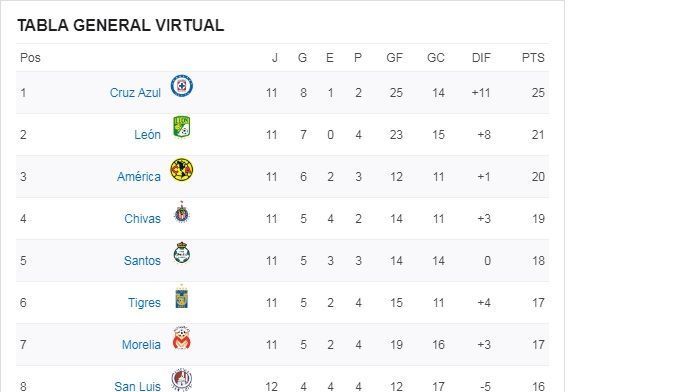Click the San Luis club badge
Image resolution: width=696 pixels, height=392 pixels.
tap(182, 380)
